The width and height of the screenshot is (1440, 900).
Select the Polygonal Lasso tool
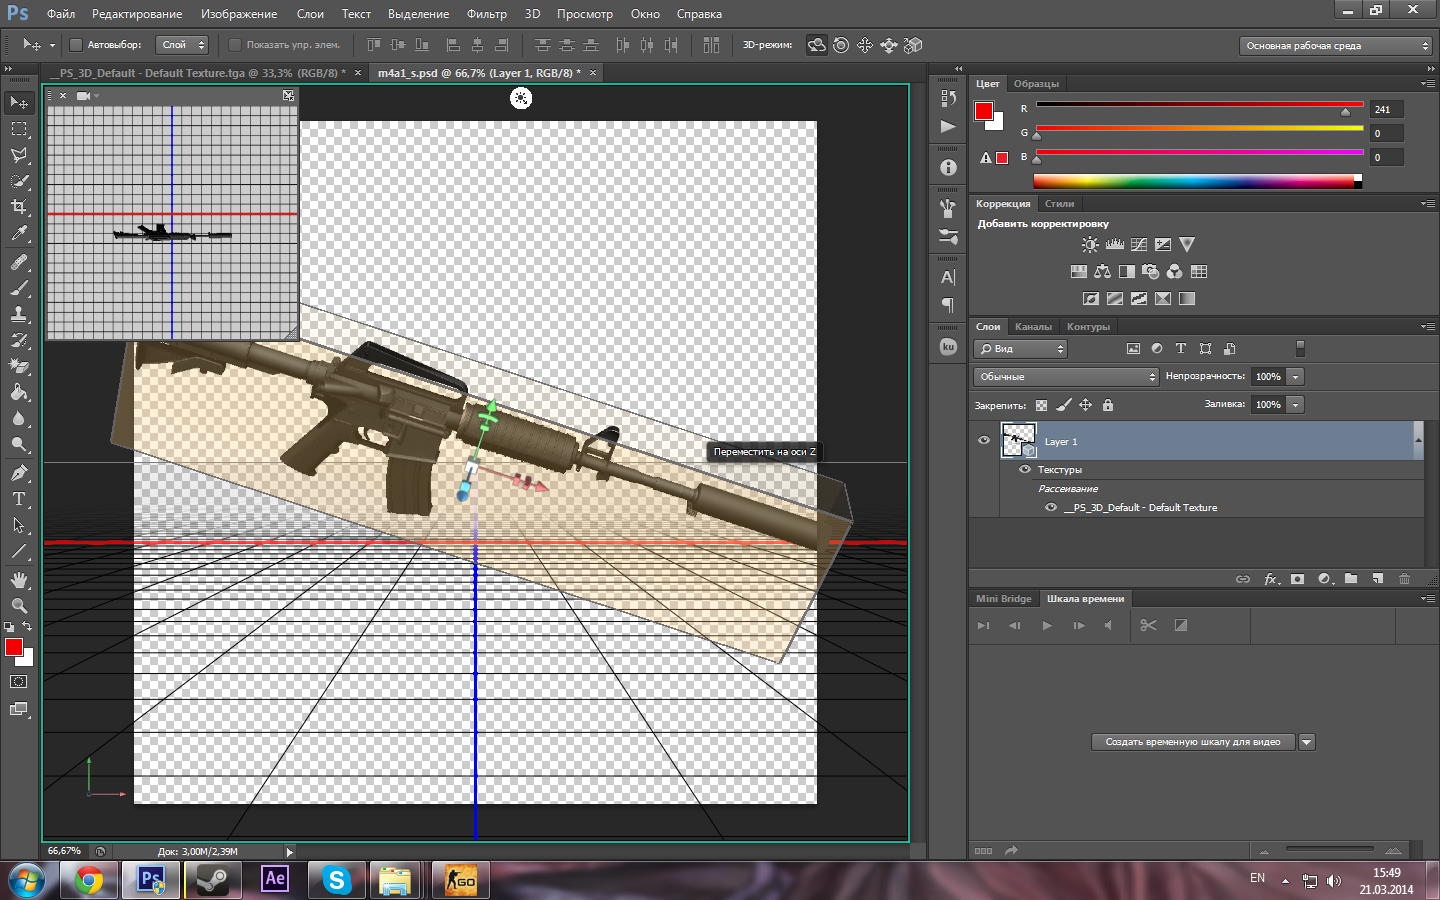tap(19, 155)
